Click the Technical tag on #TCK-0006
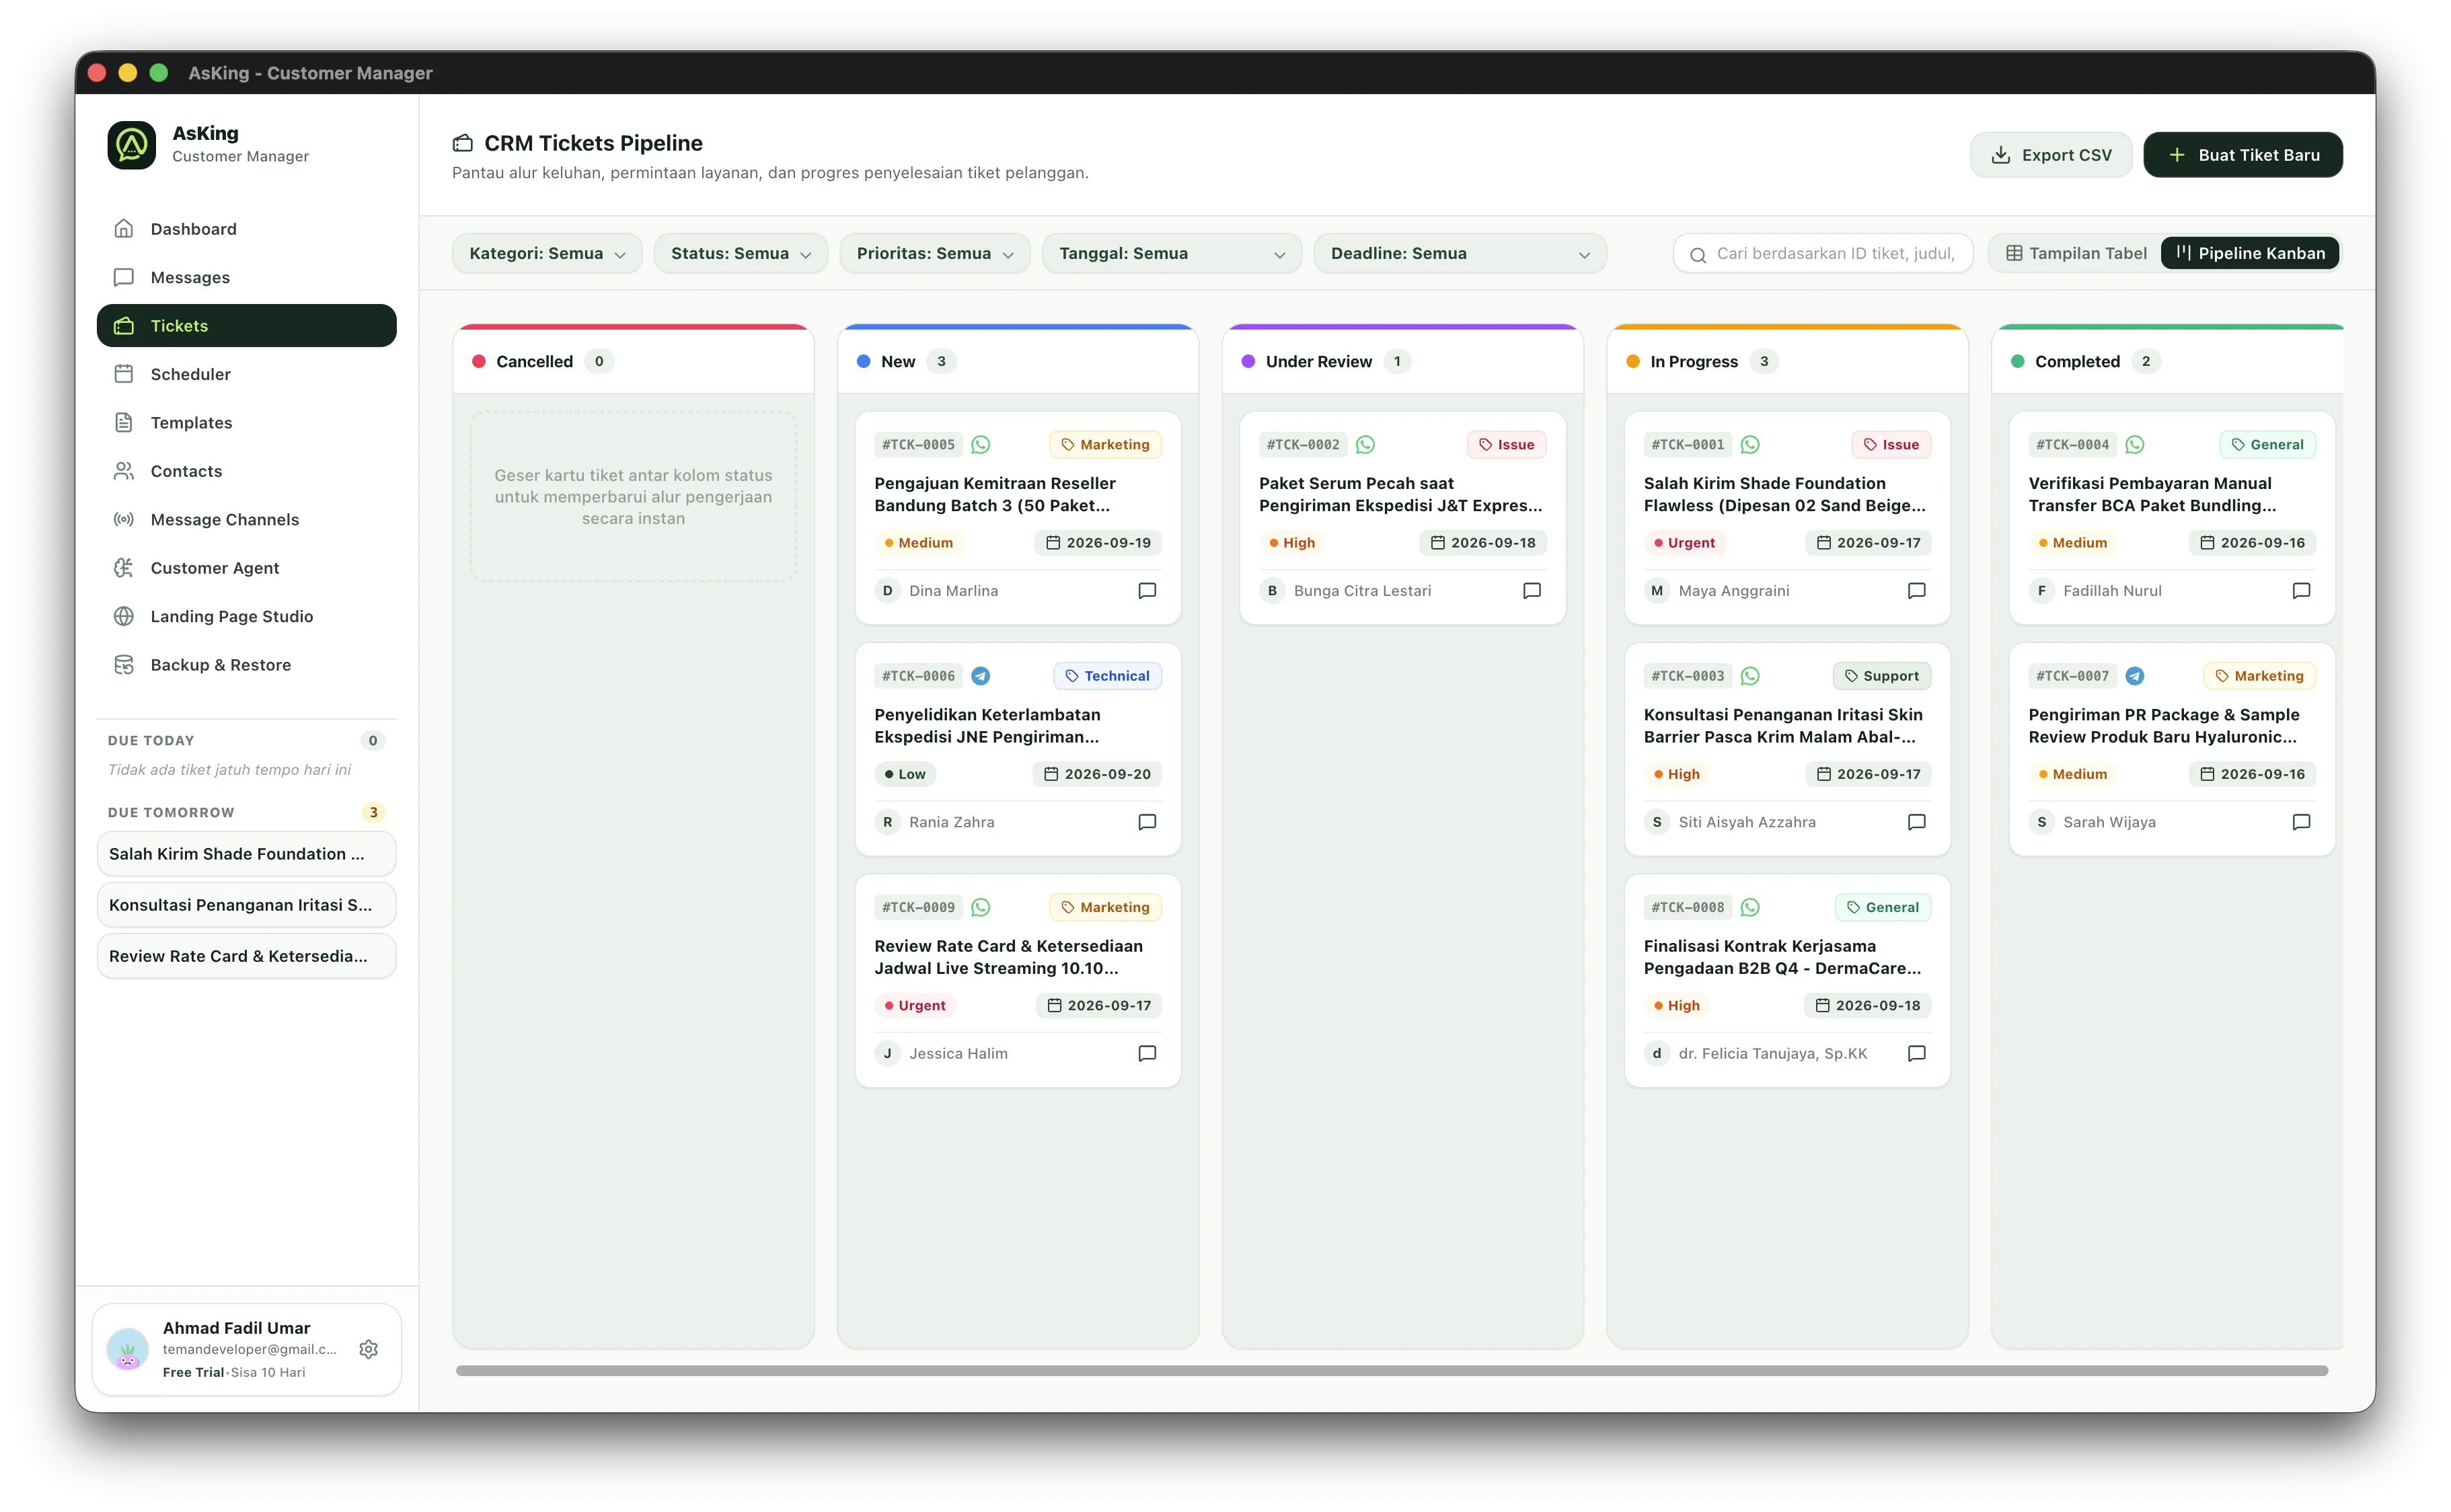Image resolution: width=2451 pixels, height=1512 pixels. point(1107,676)
